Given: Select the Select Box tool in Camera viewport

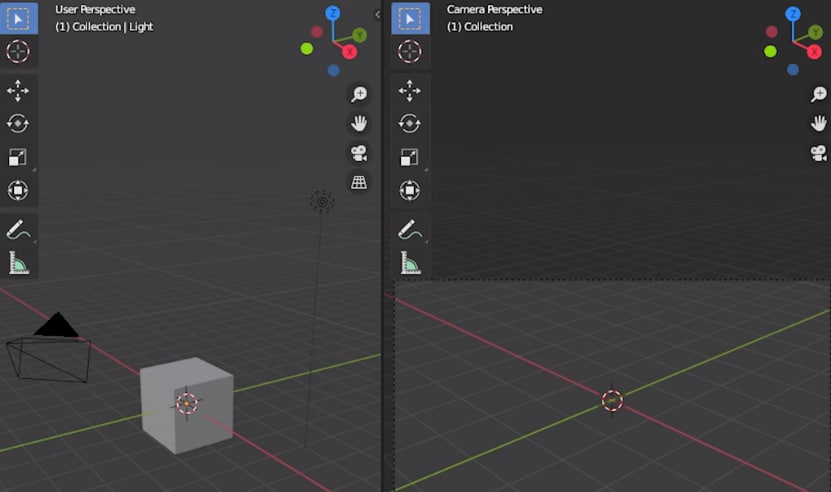Looking at the screenshot, I should [x=410, y=19].
